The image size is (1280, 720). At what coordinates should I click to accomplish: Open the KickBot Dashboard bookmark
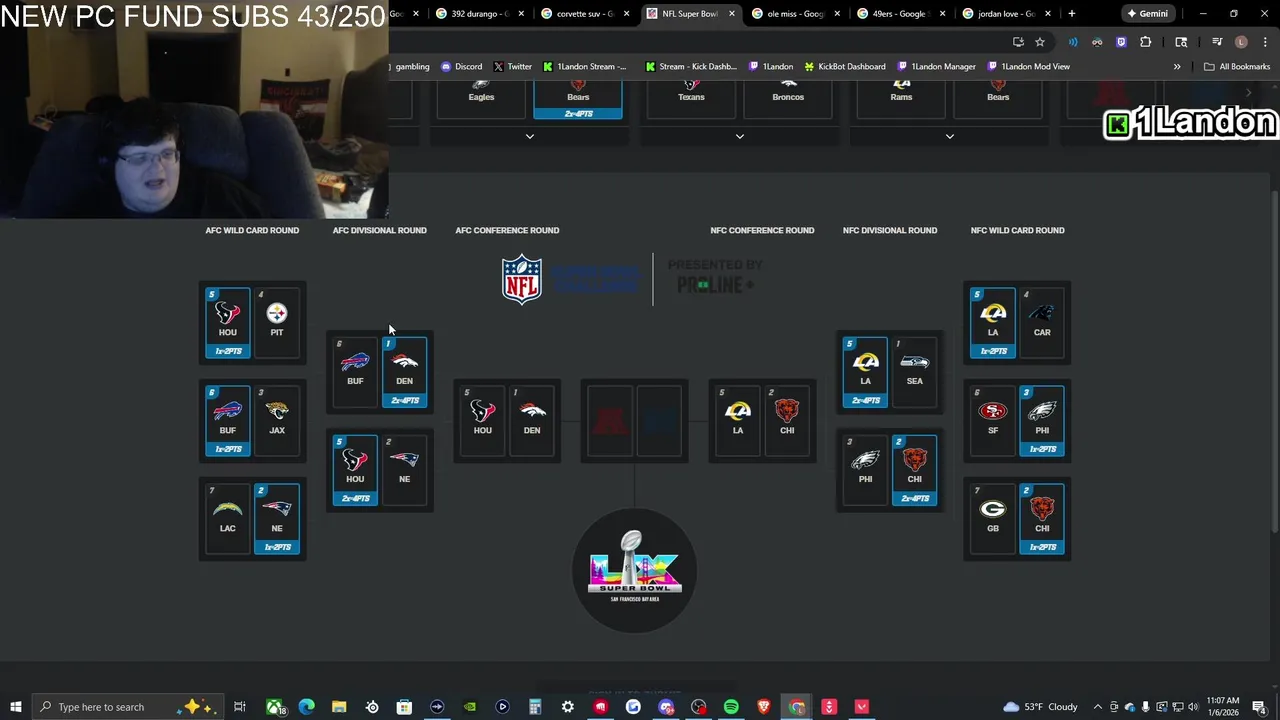point(845,67)
